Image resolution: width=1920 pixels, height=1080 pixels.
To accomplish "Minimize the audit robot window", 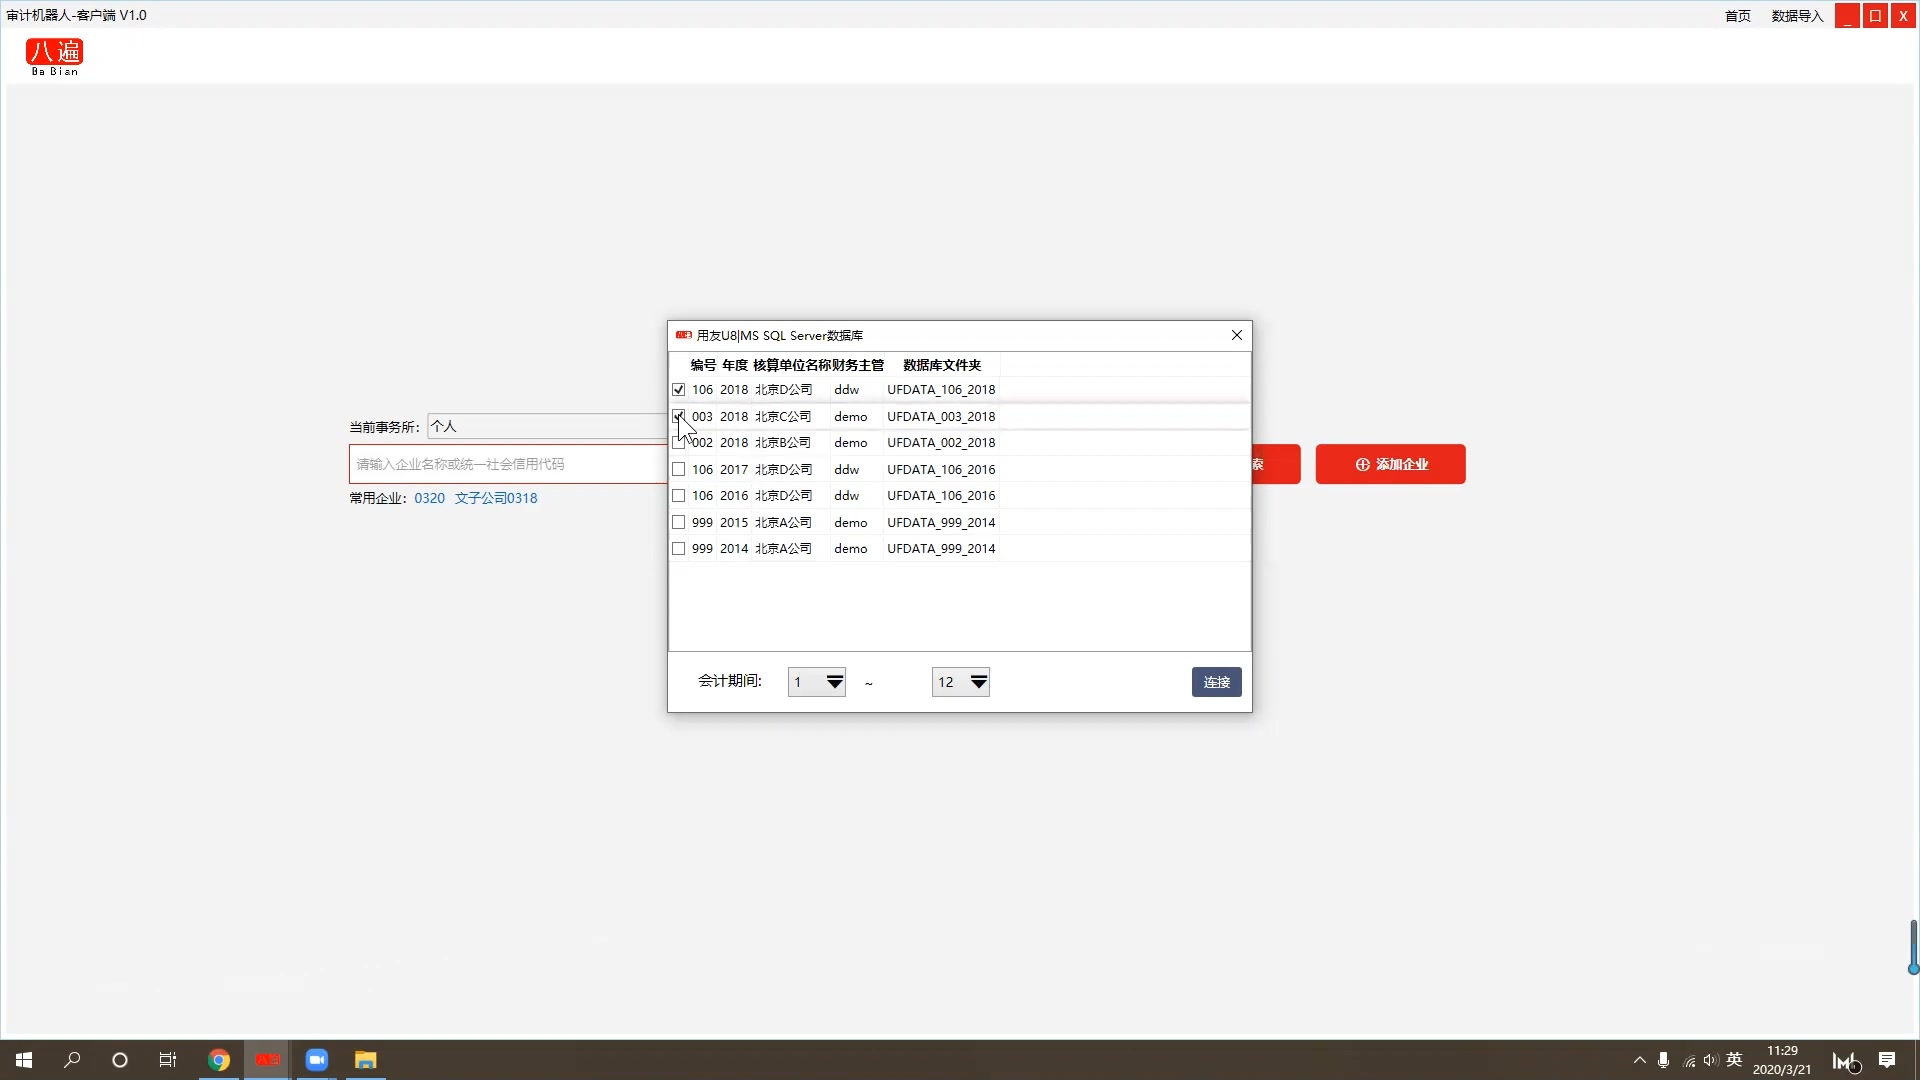I will click(1847, 16).
